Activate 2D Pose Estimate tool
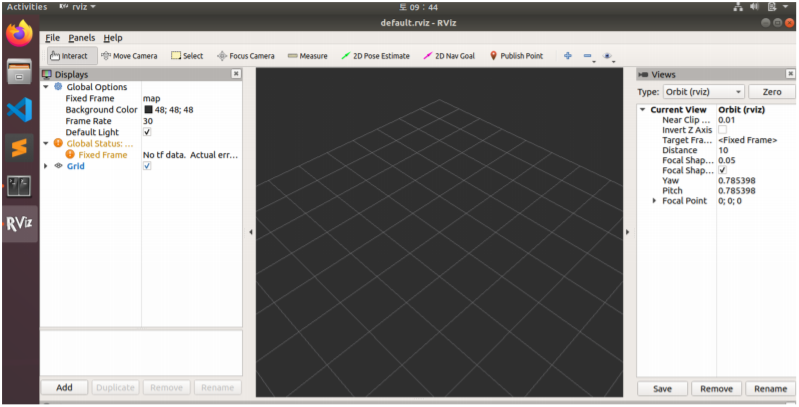Screen dimensions: 799x407 tap(376, 56)
